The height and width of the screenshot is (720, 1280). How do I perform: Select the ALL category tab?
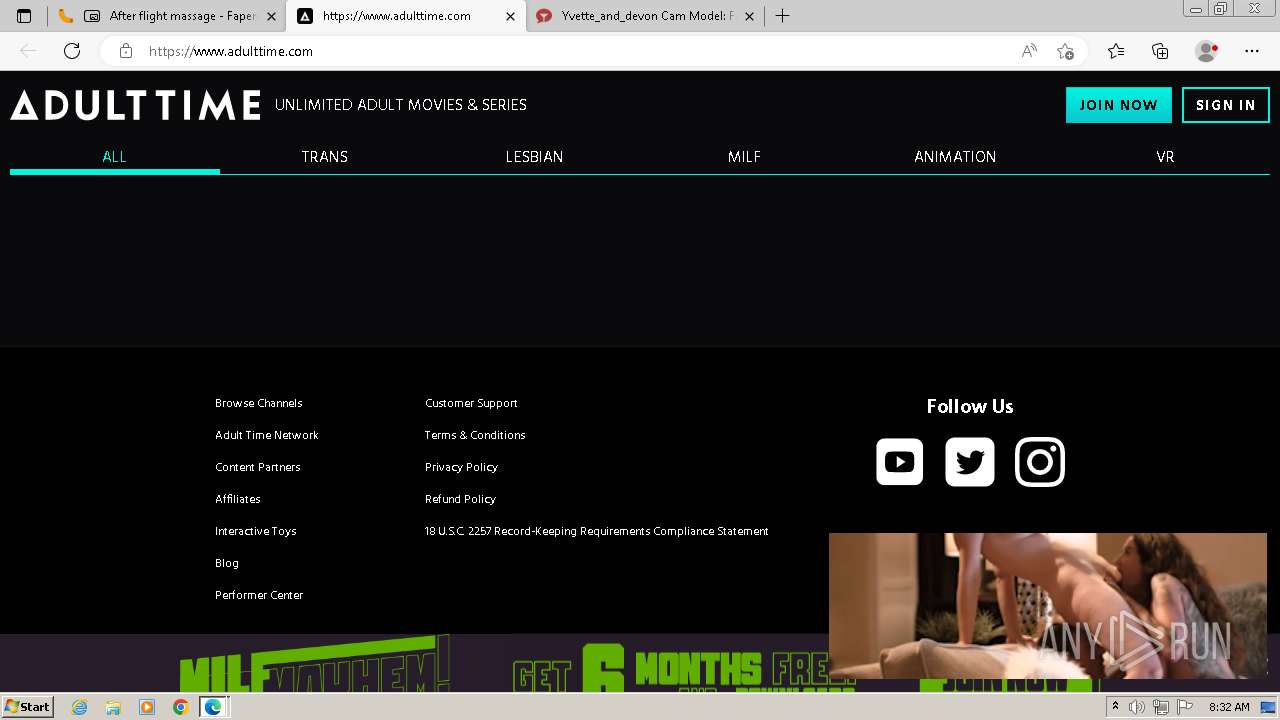pyautogui.click(x=114, y=157)
